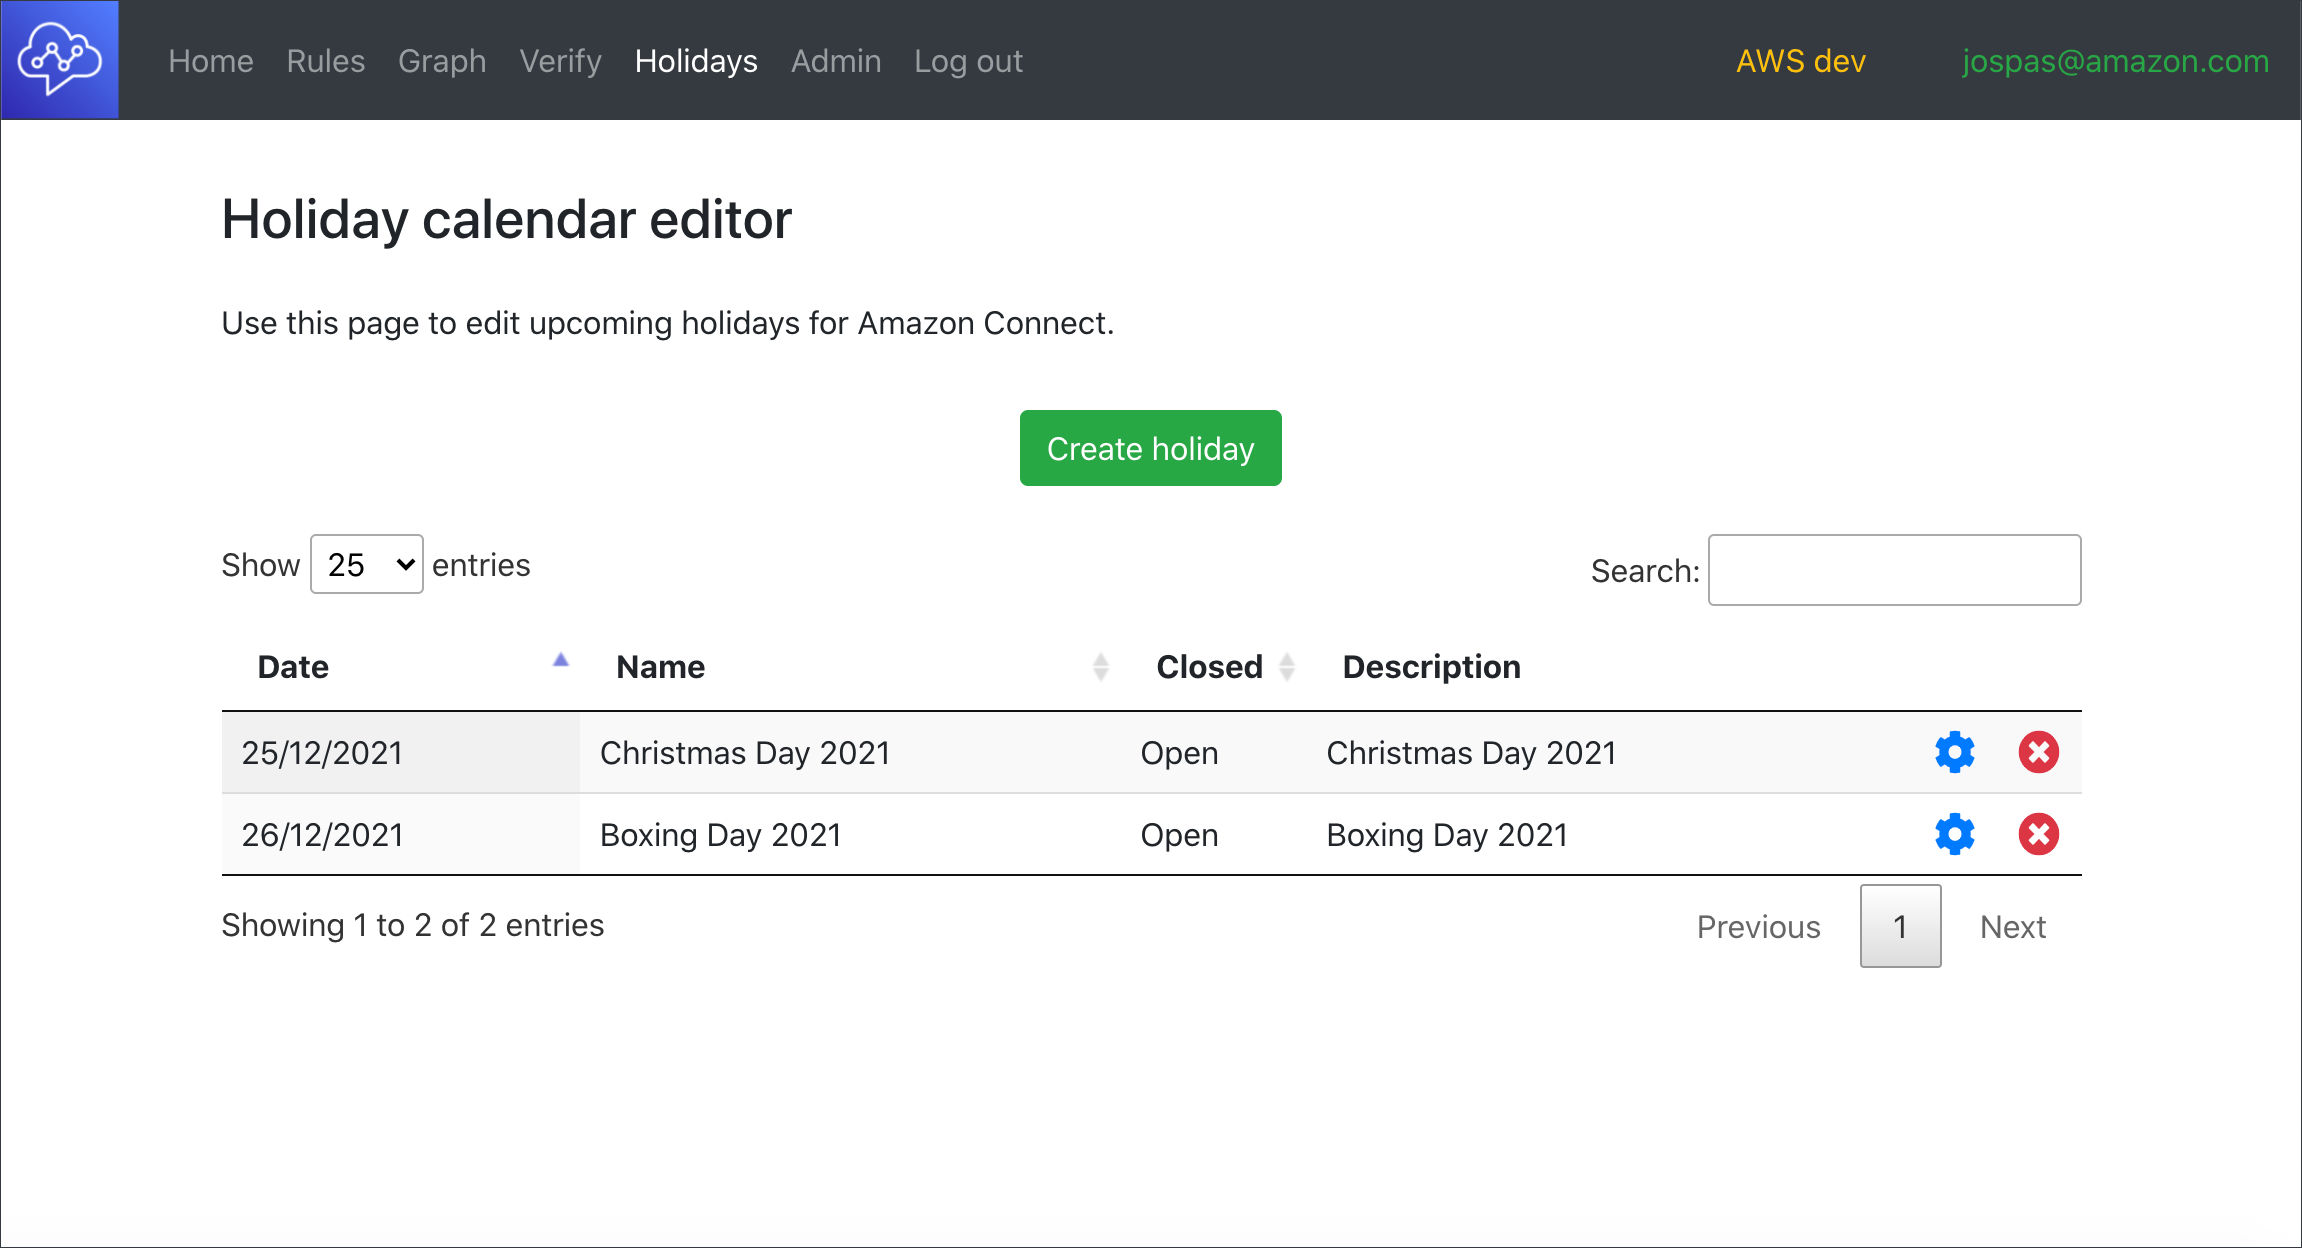This screenshot has height=1248, width=2302.
Task: Open Boxing Day 2021 settings gear
Action: tap(1954, 834)
